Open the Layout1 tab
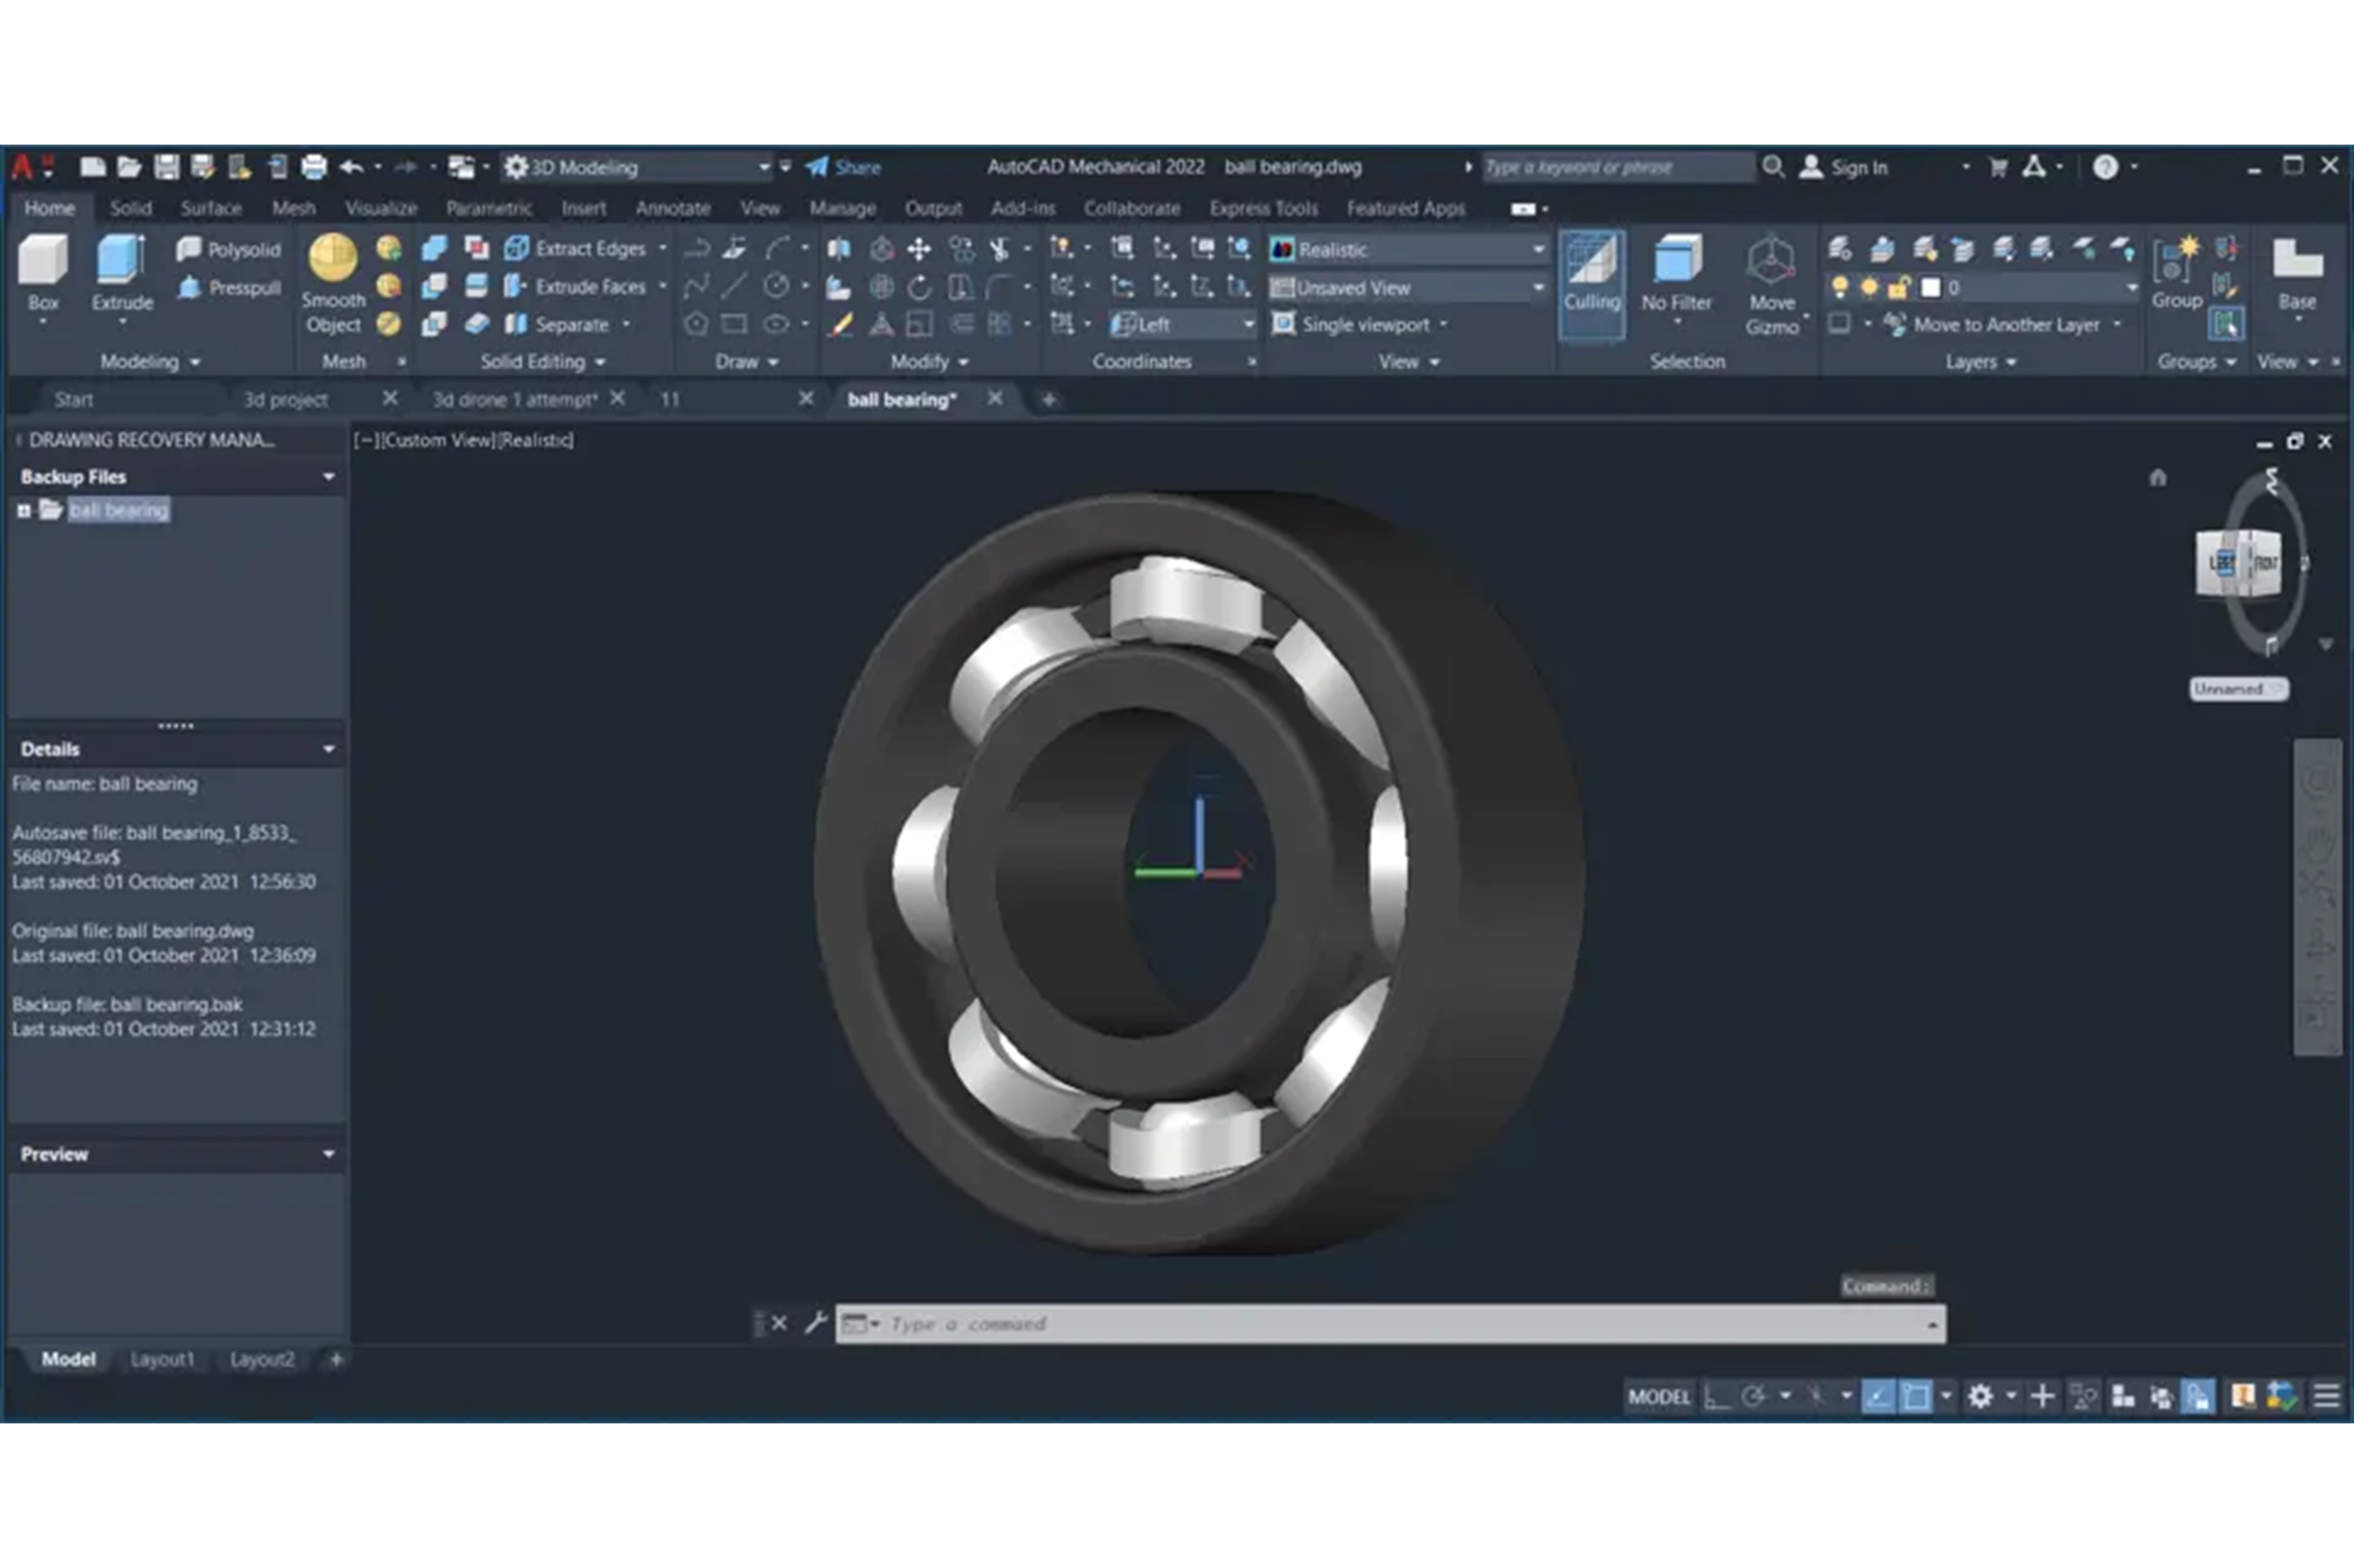 (x=162, y=1359)
